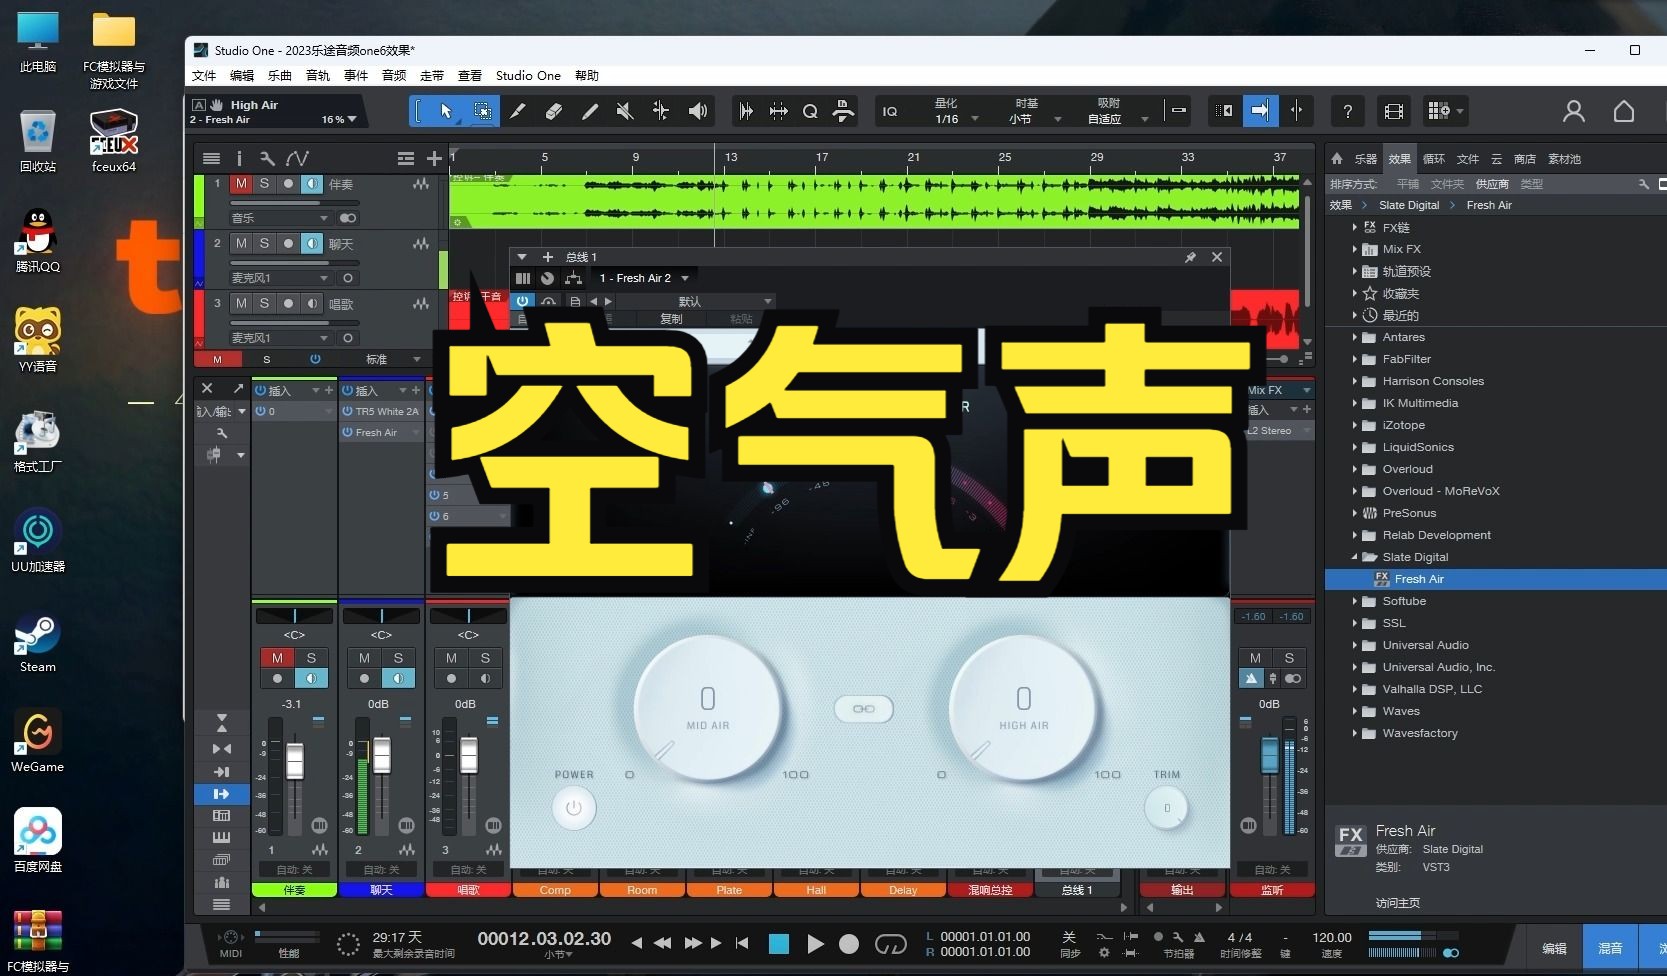Open track inspector 'i' icon
This screenshot has width=1667, height=976.
pyautogui.click(x=239, y=158)
